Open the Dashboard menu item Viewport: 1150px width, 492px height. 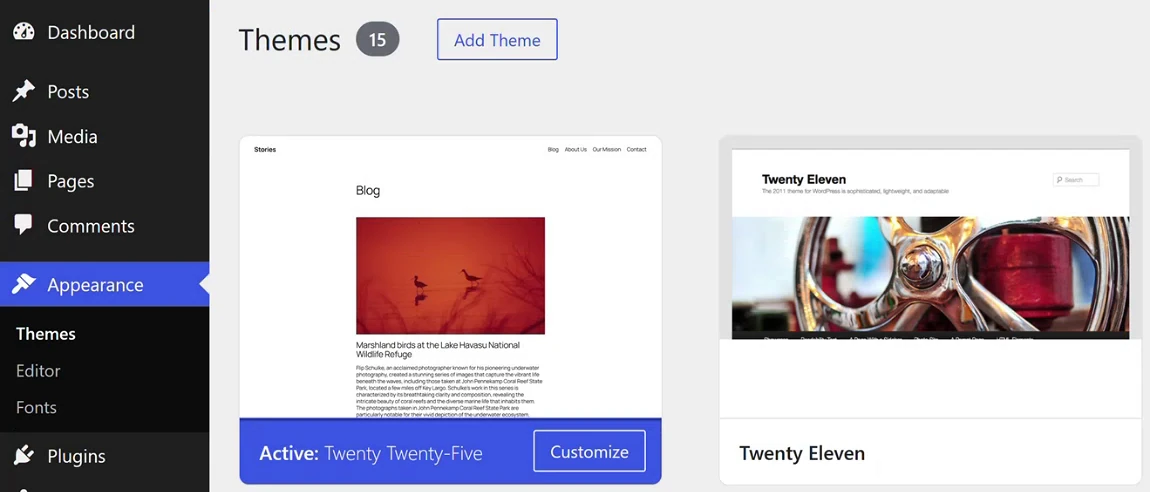104,32
